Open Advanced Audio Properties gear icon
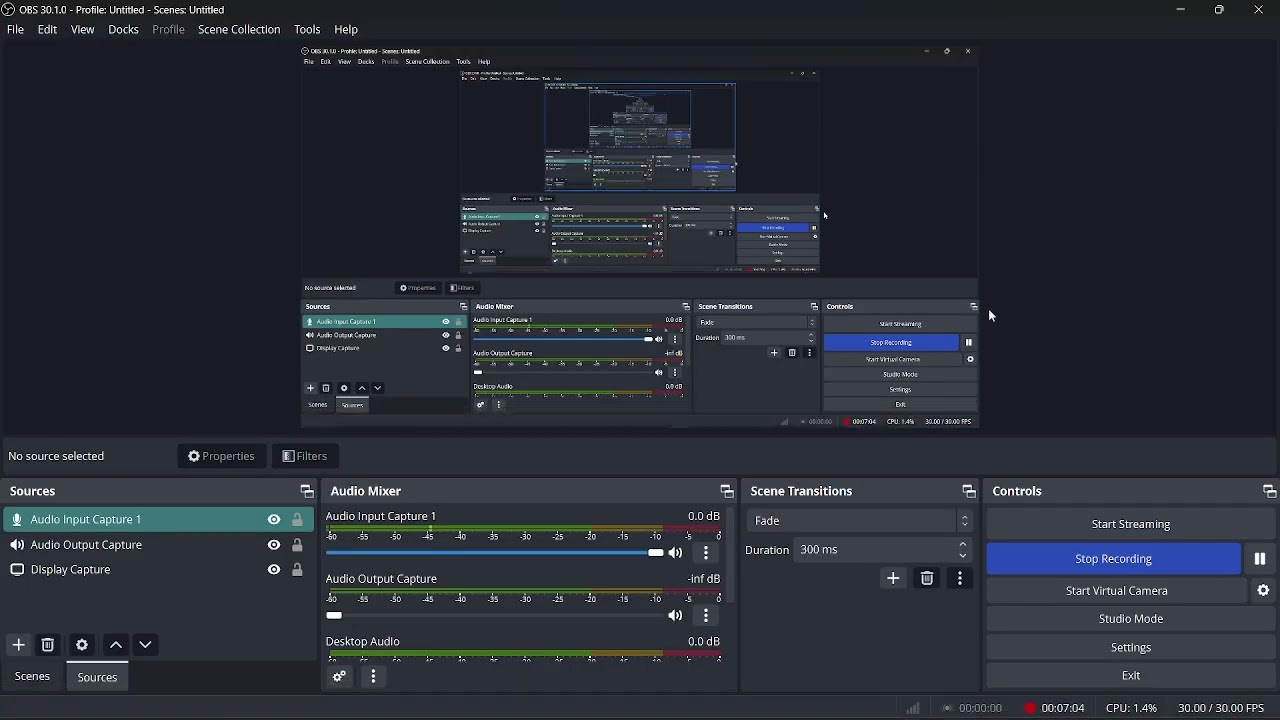The width and height of the screenshot is (1280, 720). pyautogui.click(x=340, y=677)
